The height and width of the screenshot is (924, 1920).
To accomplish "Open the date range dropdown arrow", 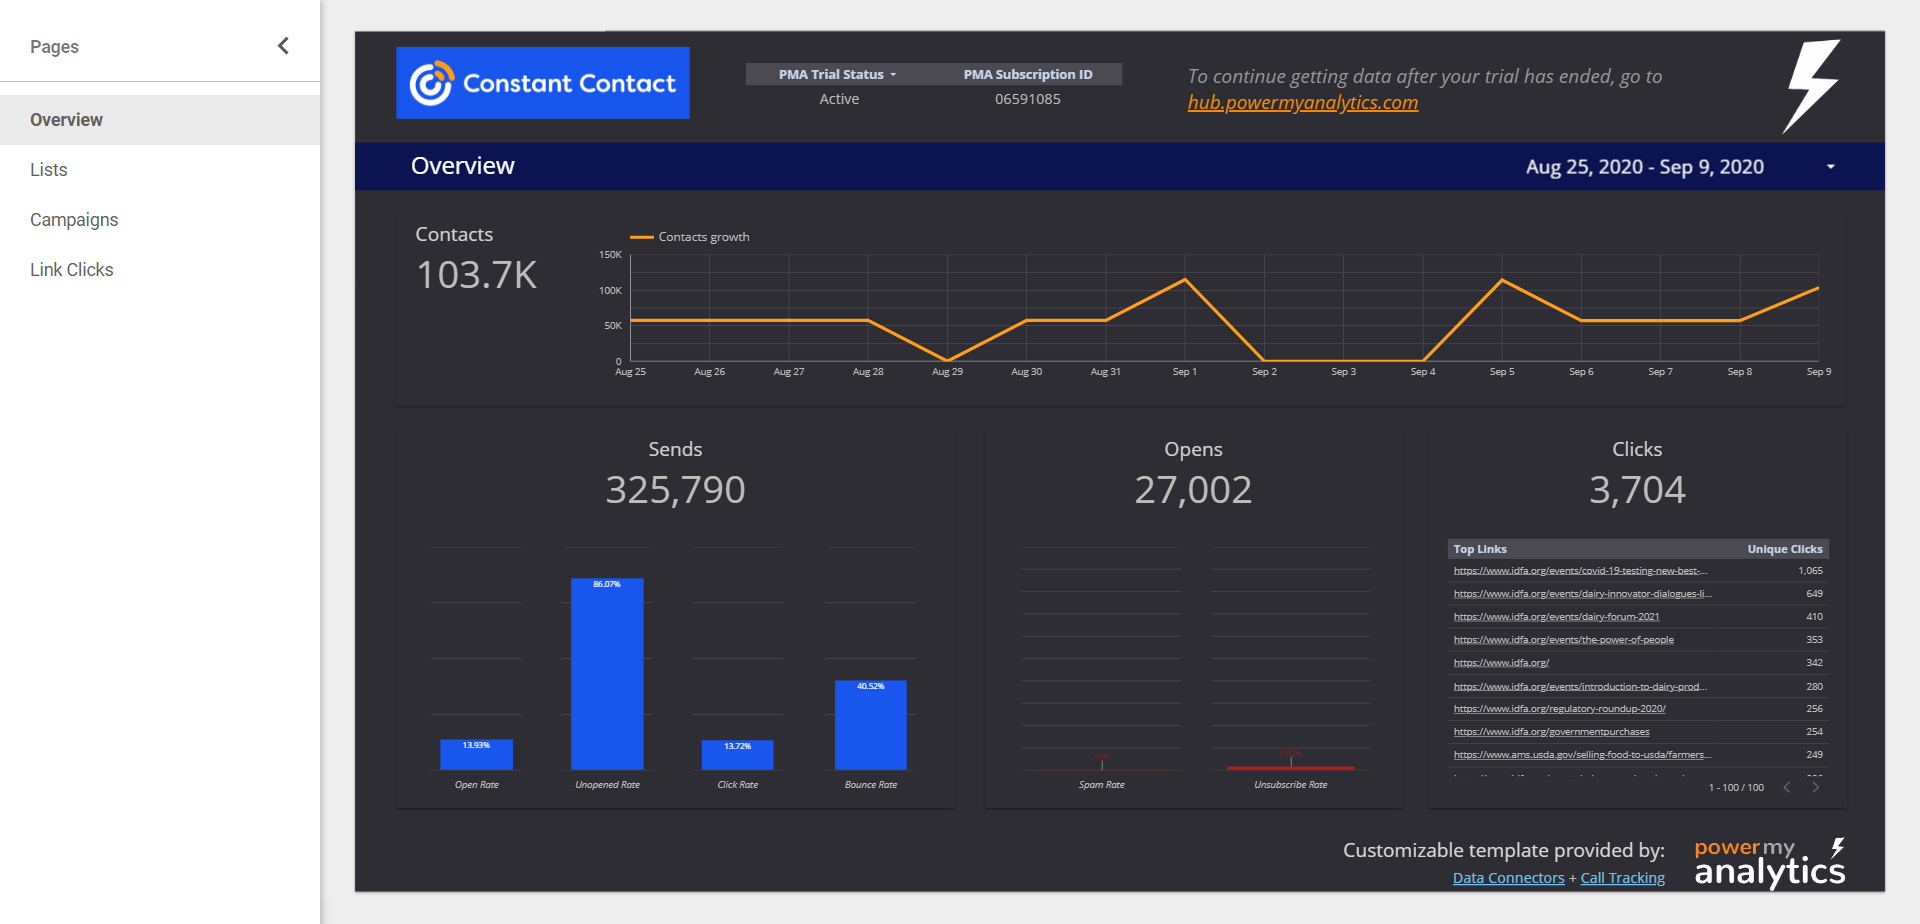I will [1831, 167].
